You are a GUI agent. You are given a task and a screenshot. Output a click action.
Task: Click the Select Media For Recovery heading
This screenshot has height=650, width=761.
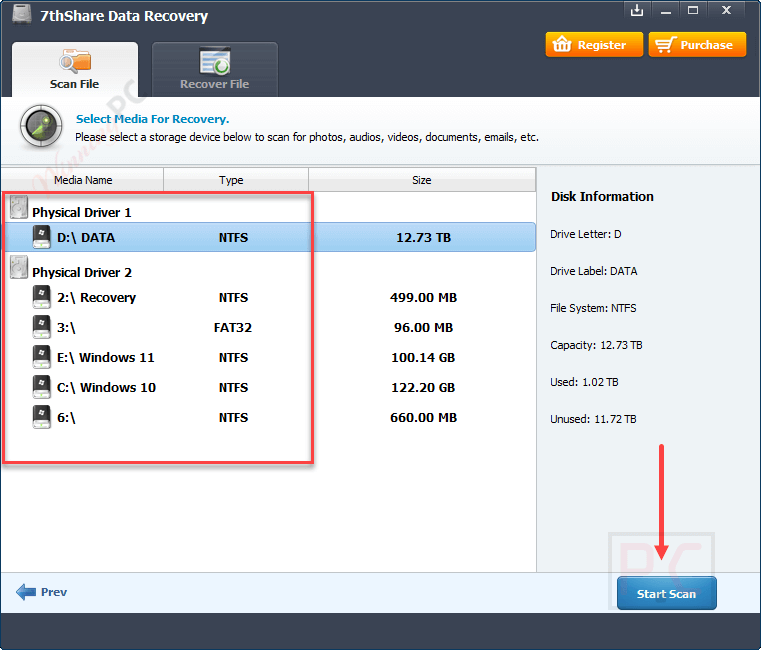(152, 119)
